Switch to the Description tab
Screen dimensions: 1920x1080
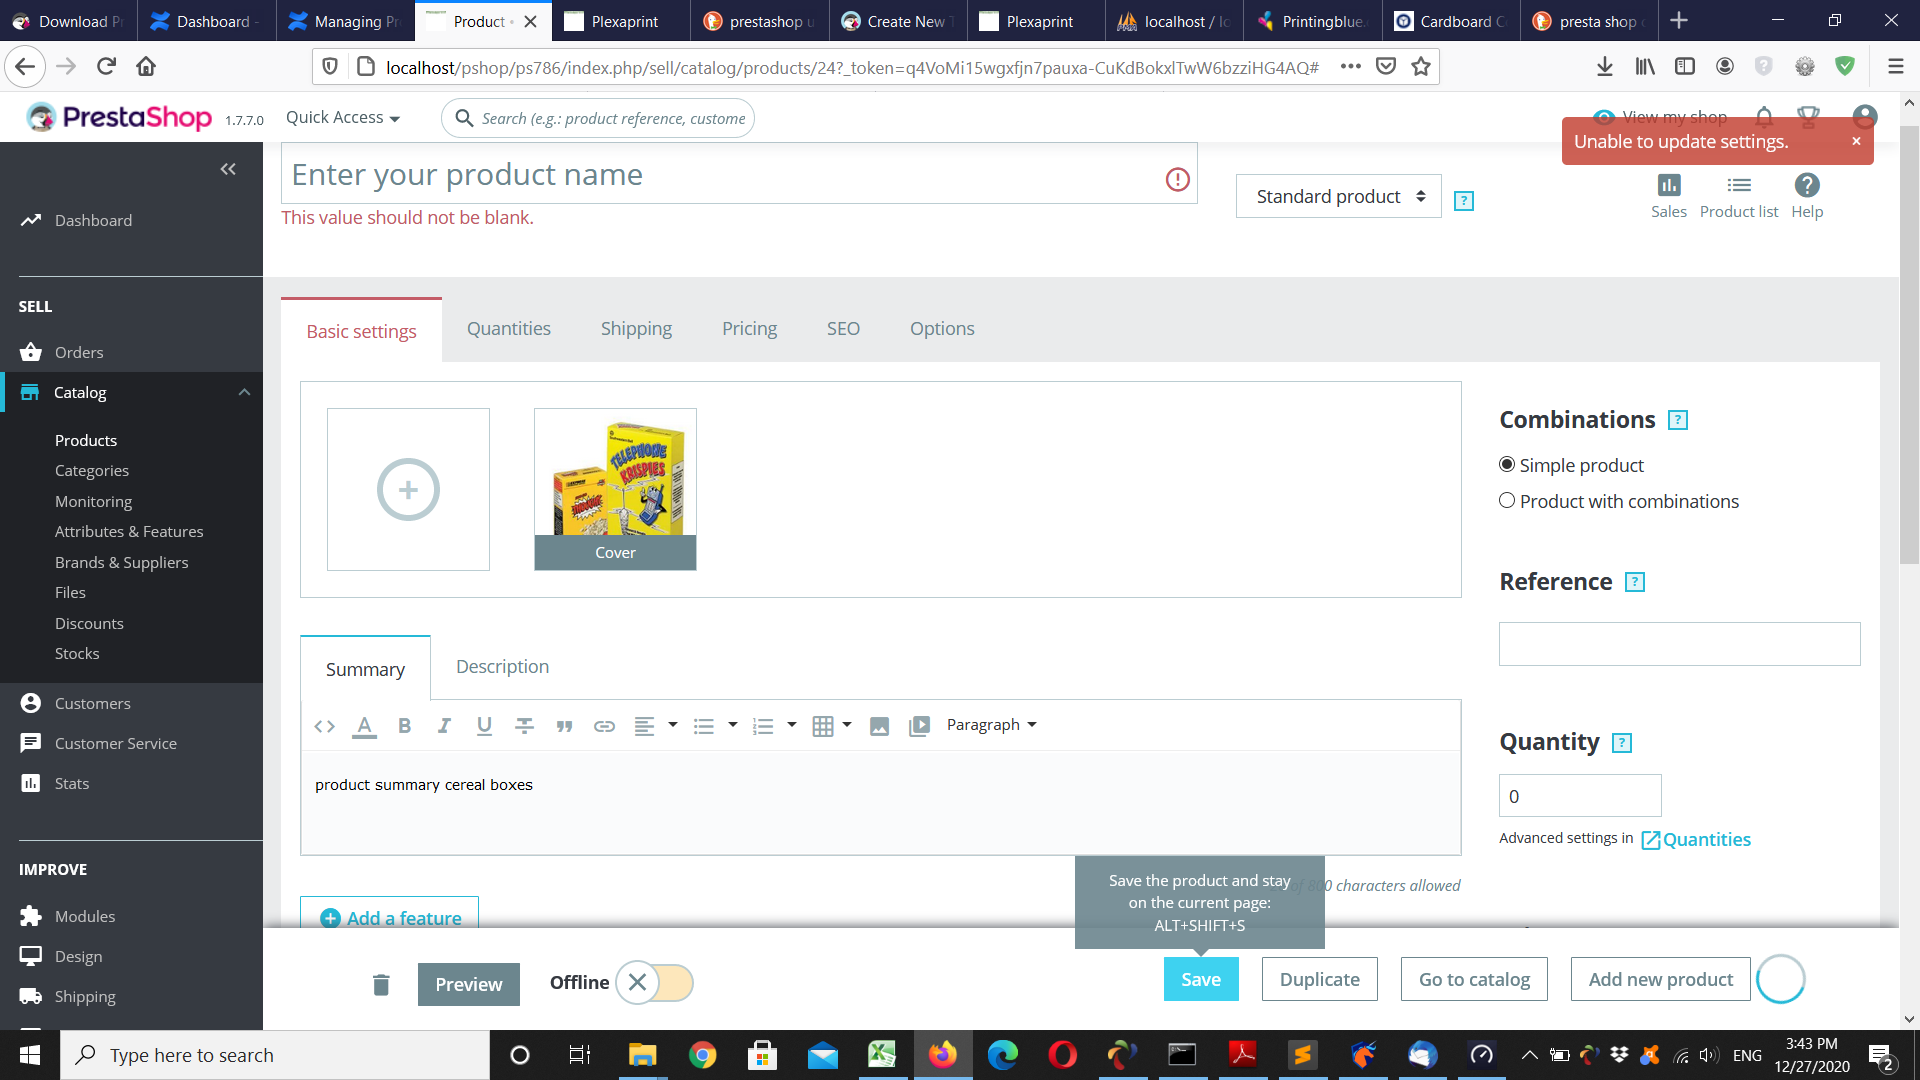click(x=502, y=667)
